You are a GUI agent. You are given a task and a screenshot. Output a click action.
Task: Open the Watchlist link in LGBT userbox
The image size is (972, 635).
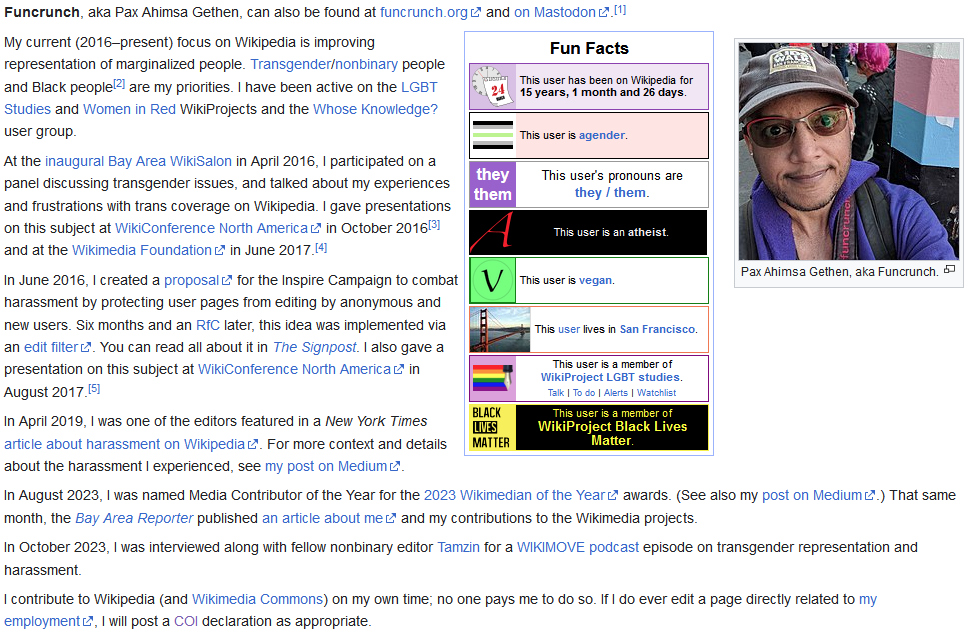[656, 393]
